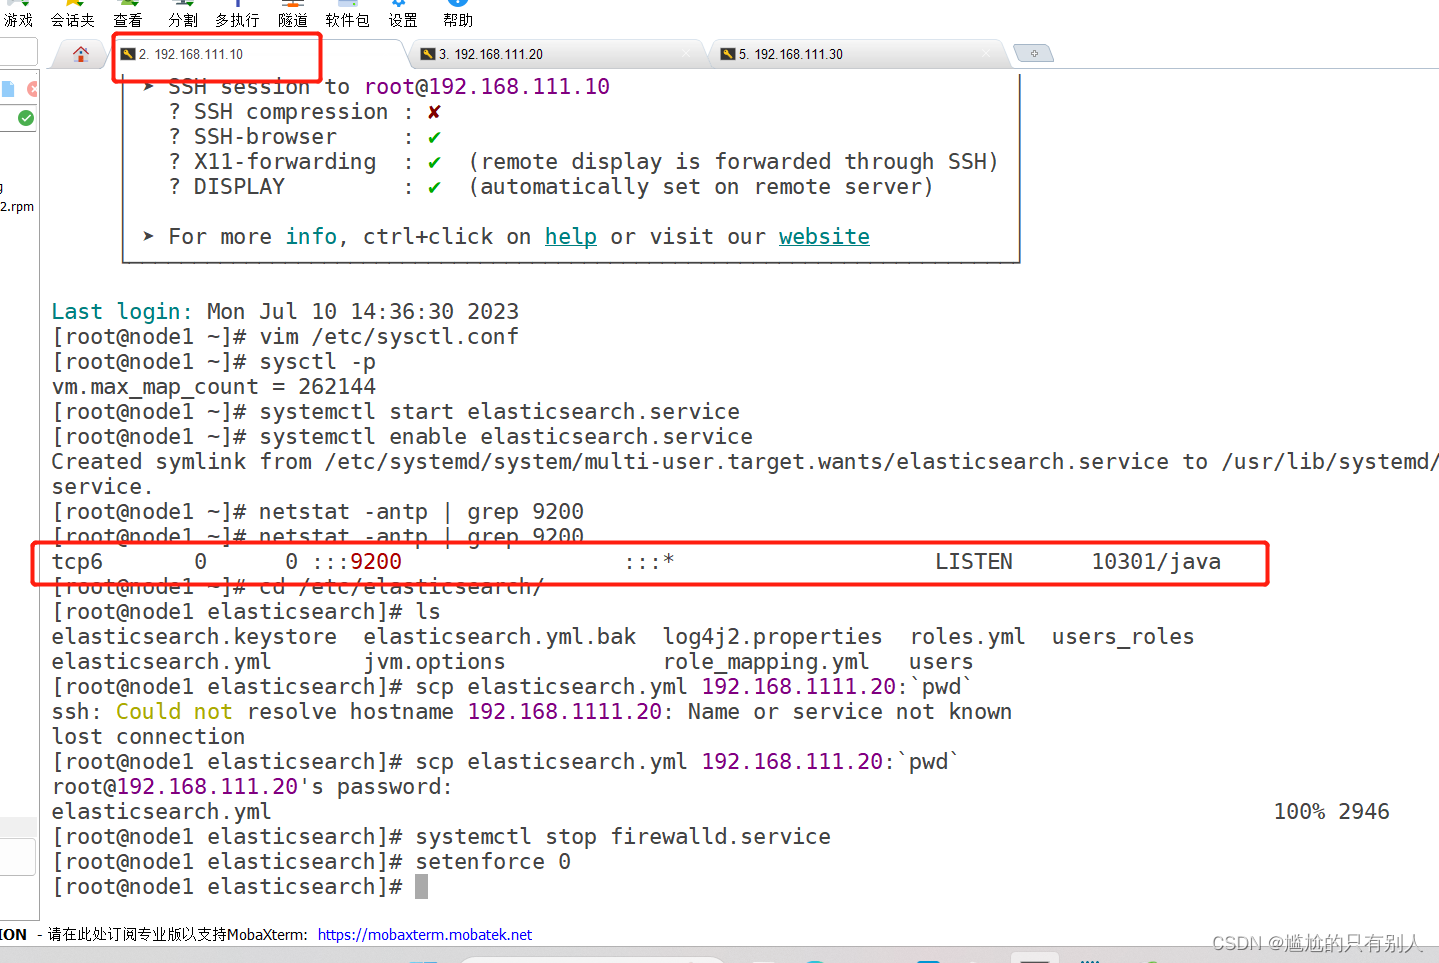This screenshot has height=963, width=1439.
Task: Click the 'Last login:' line
Action: [x=285, y=312]
